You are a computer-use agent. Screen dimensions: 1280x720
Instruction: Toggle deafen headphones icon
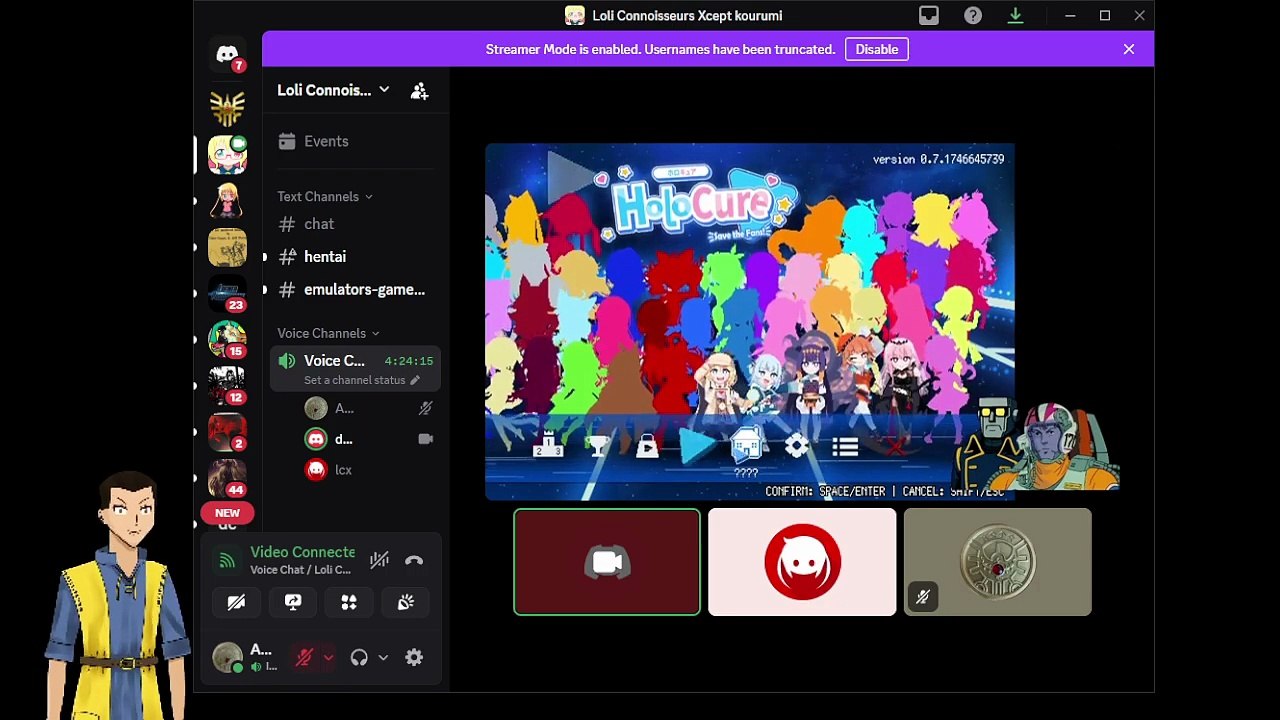click(x=359, y=657)
